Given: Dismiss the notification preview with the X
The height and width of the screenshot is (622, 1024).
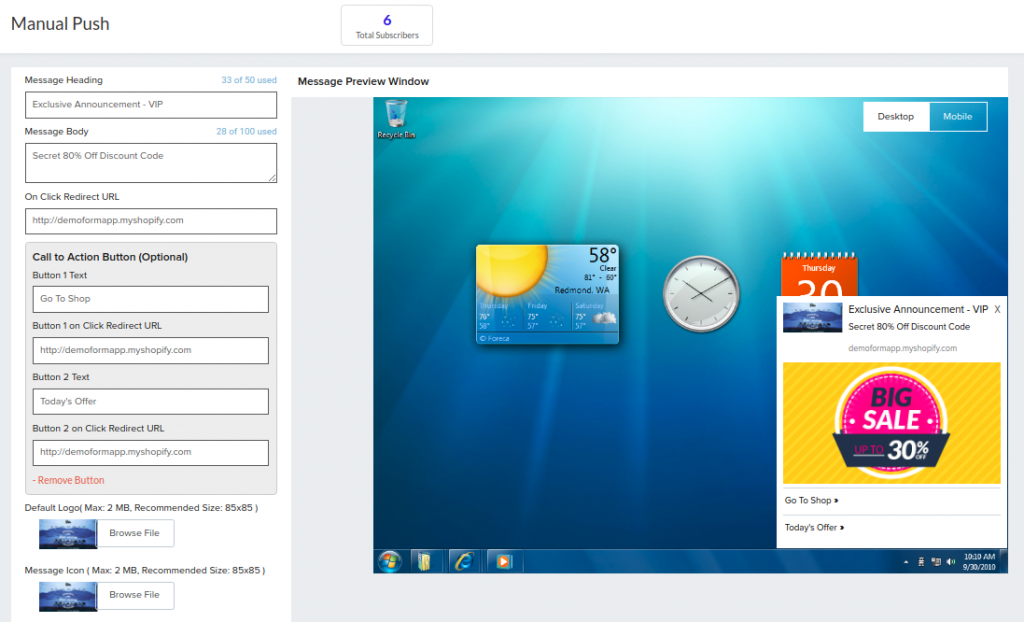Looking at the screenshot, I should point(996,310).
